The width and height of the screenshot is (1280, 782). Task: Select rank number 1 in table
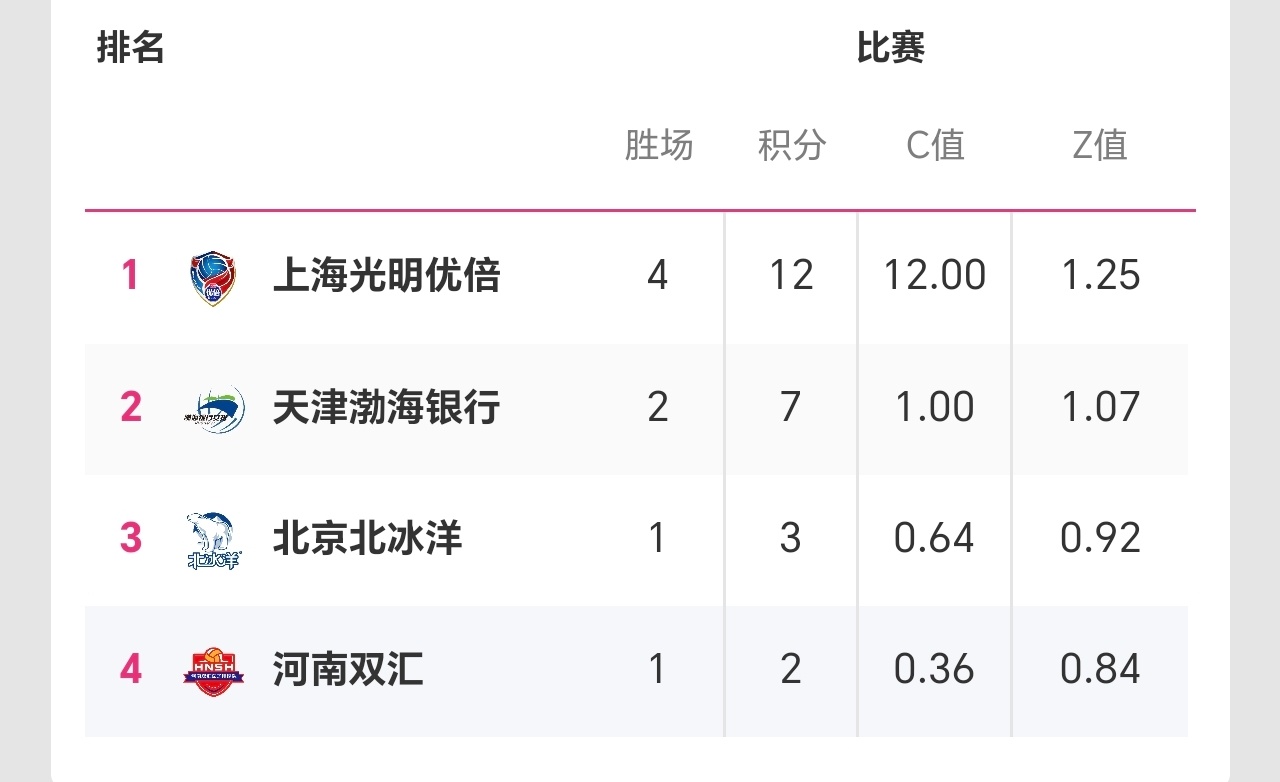(x=130, y=275)
